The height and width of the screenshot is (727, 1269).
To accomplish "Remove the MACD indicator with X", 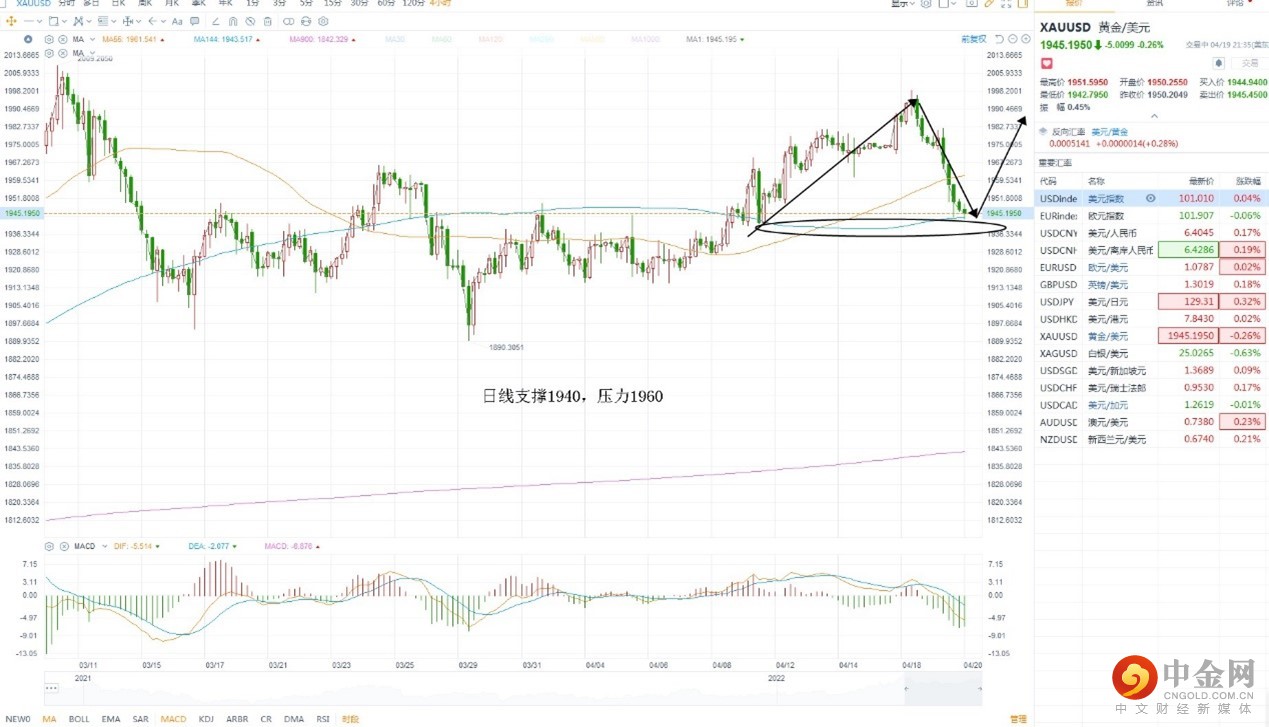I will click(64, 546).
